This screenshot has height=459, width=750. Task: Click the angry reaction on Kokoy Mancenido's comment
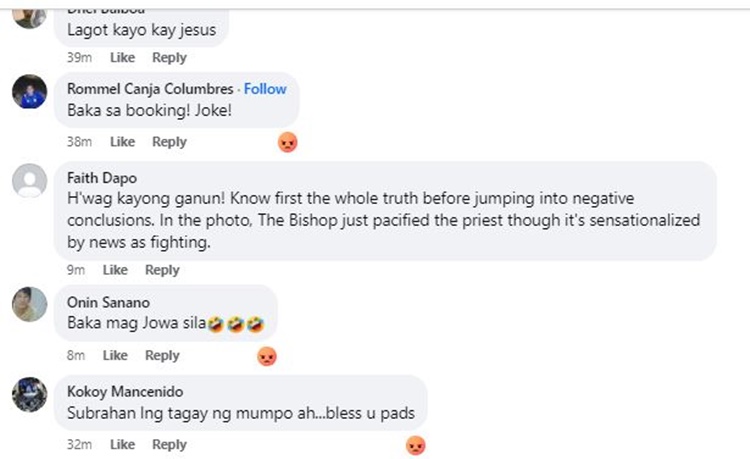416,445
